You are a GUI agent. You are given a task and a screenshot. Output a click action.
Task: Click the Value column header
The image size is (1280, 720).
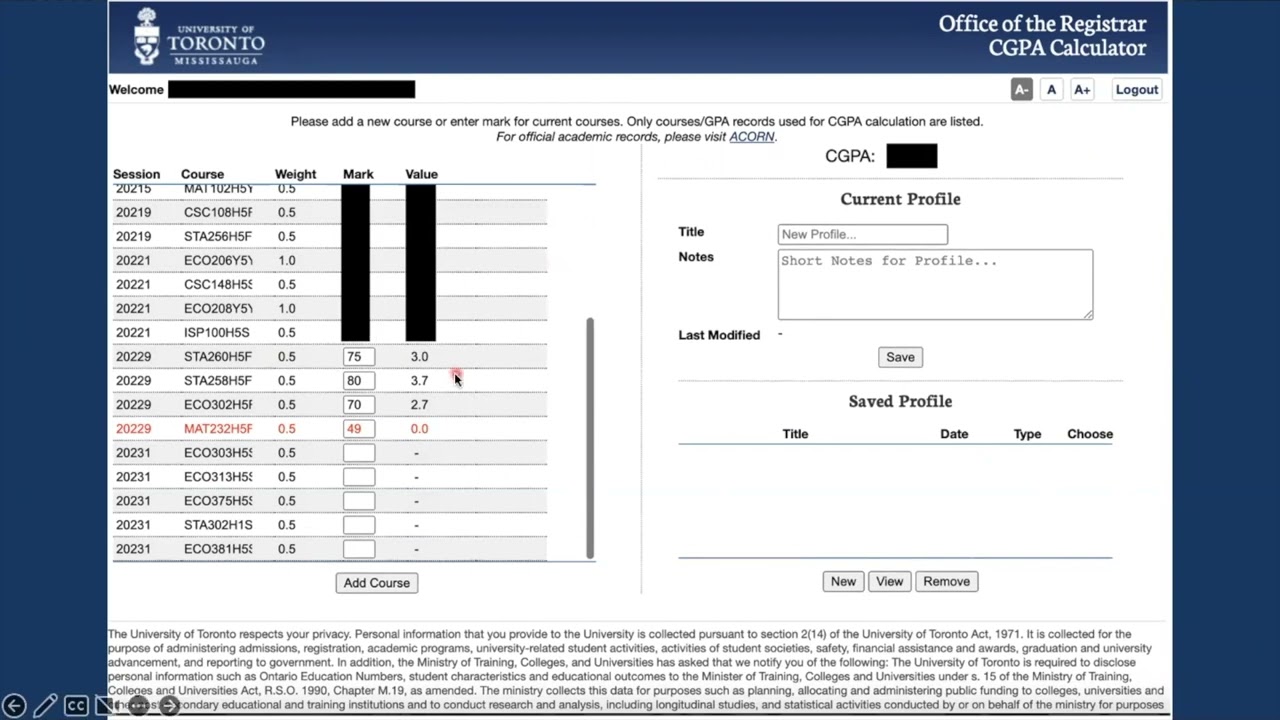[x=421, y=174]
